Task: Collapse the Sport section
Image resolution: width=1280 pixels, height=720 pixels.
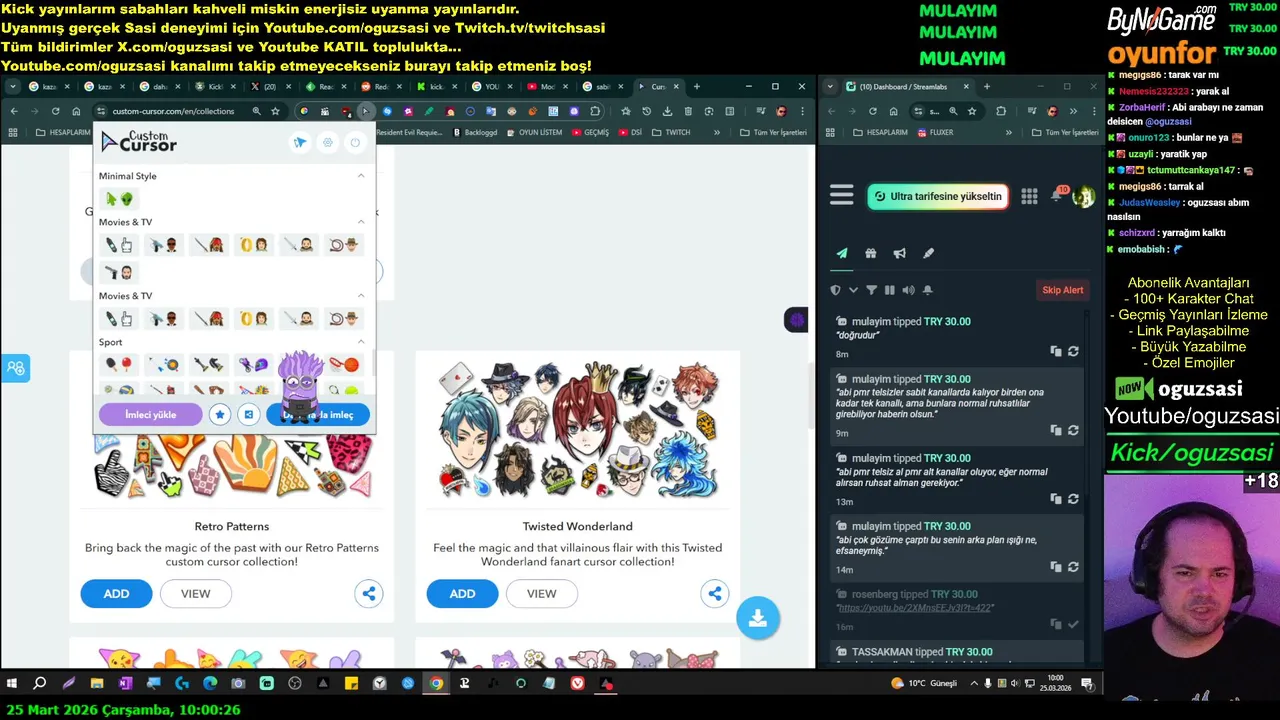Action: click(x=361, y=342)
